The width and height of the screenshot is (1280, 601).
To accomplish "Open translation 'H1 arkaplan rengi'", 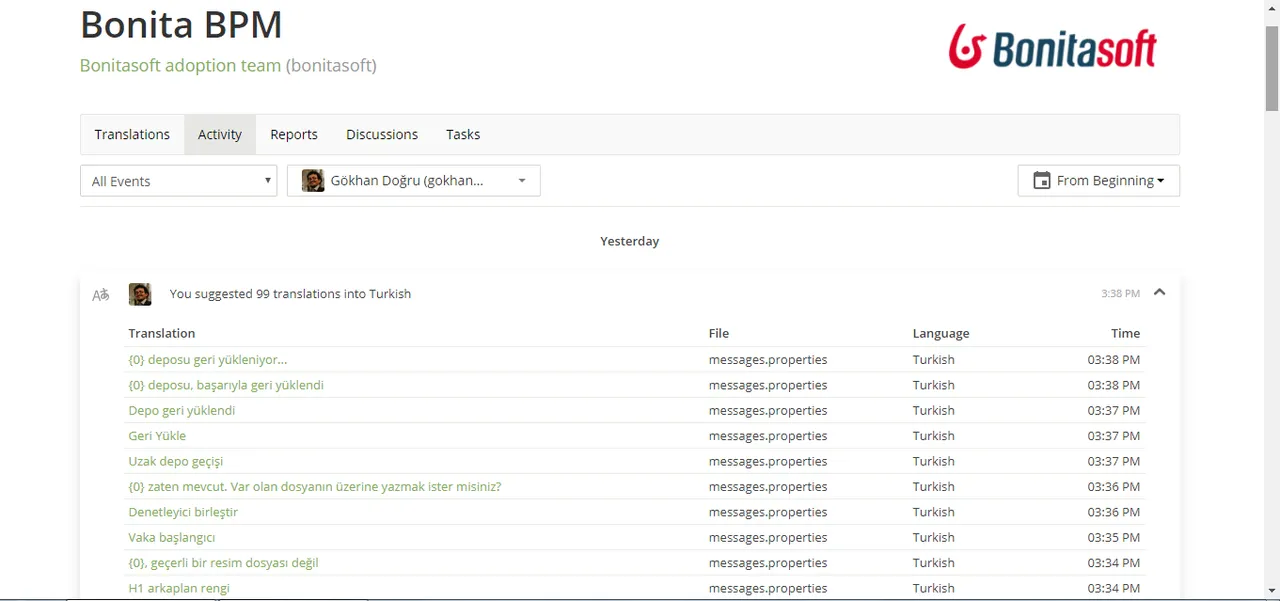I will [x=179, y=588].
